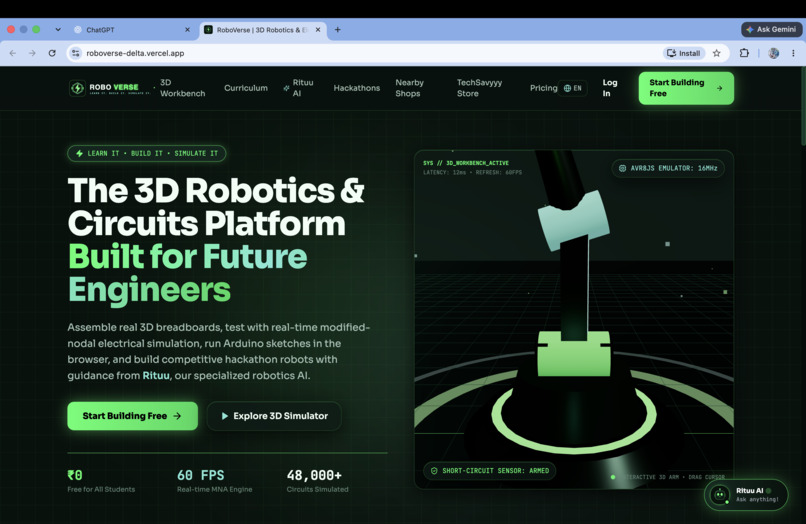Reload the current page

pos(52,53)
